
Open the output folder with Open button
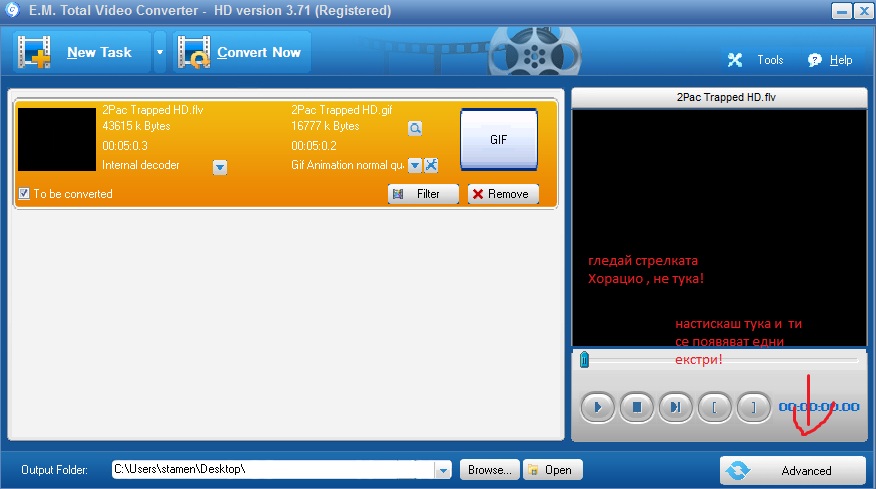click(x=553, y=470)
